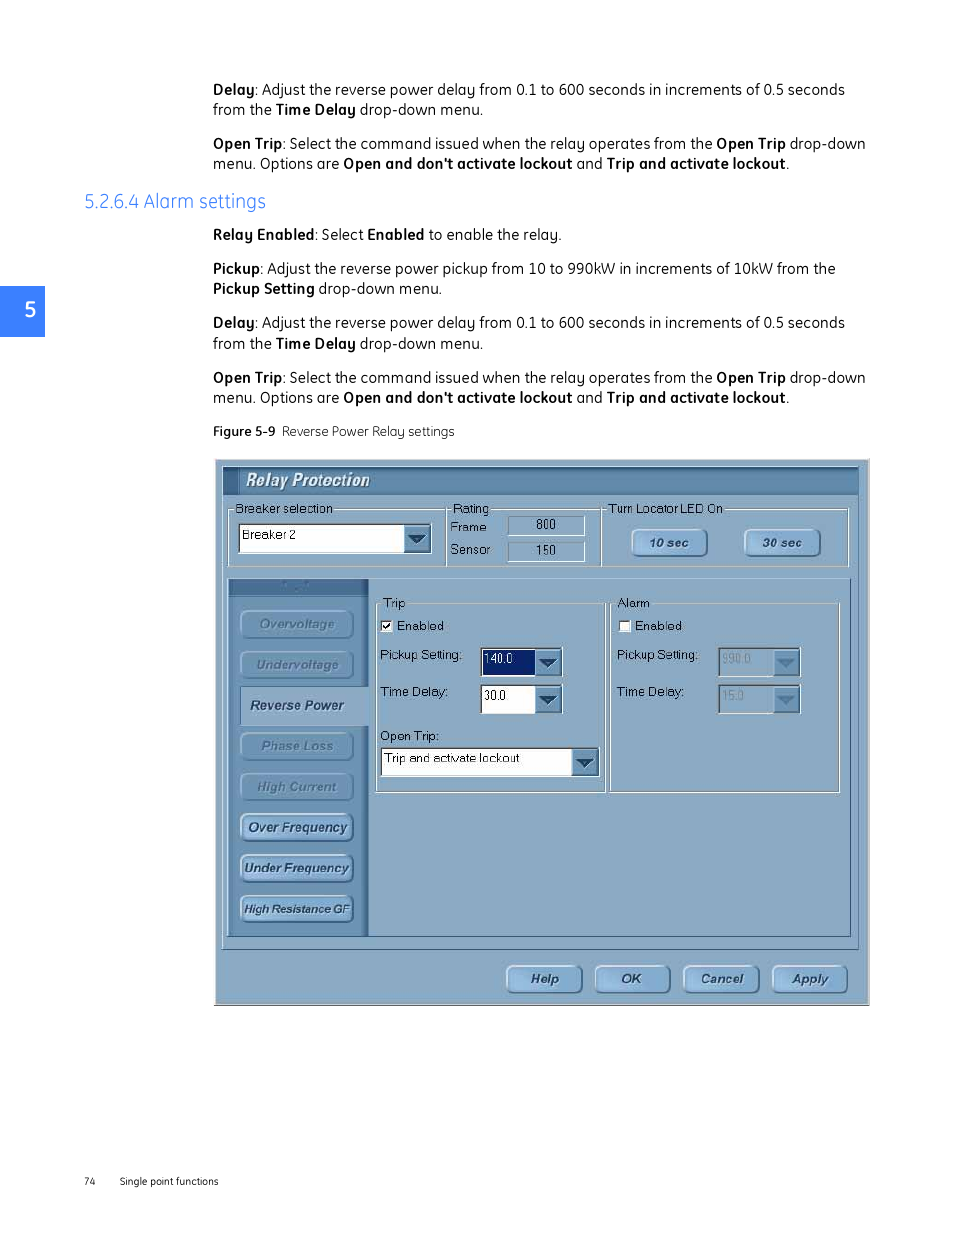Open the High Resistance GF tab
The width and height of the screenshot is (954, 1235).
coord(297,909)
